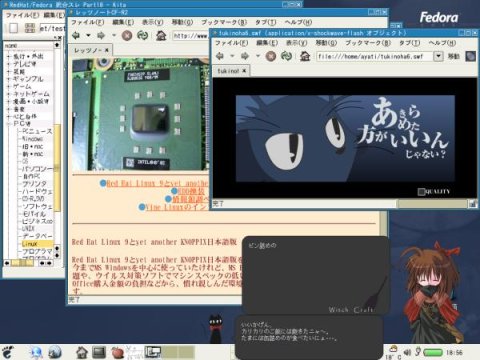480x360 pixels.
Task: Click the home icon in the middle browser window
Action: 161,35
